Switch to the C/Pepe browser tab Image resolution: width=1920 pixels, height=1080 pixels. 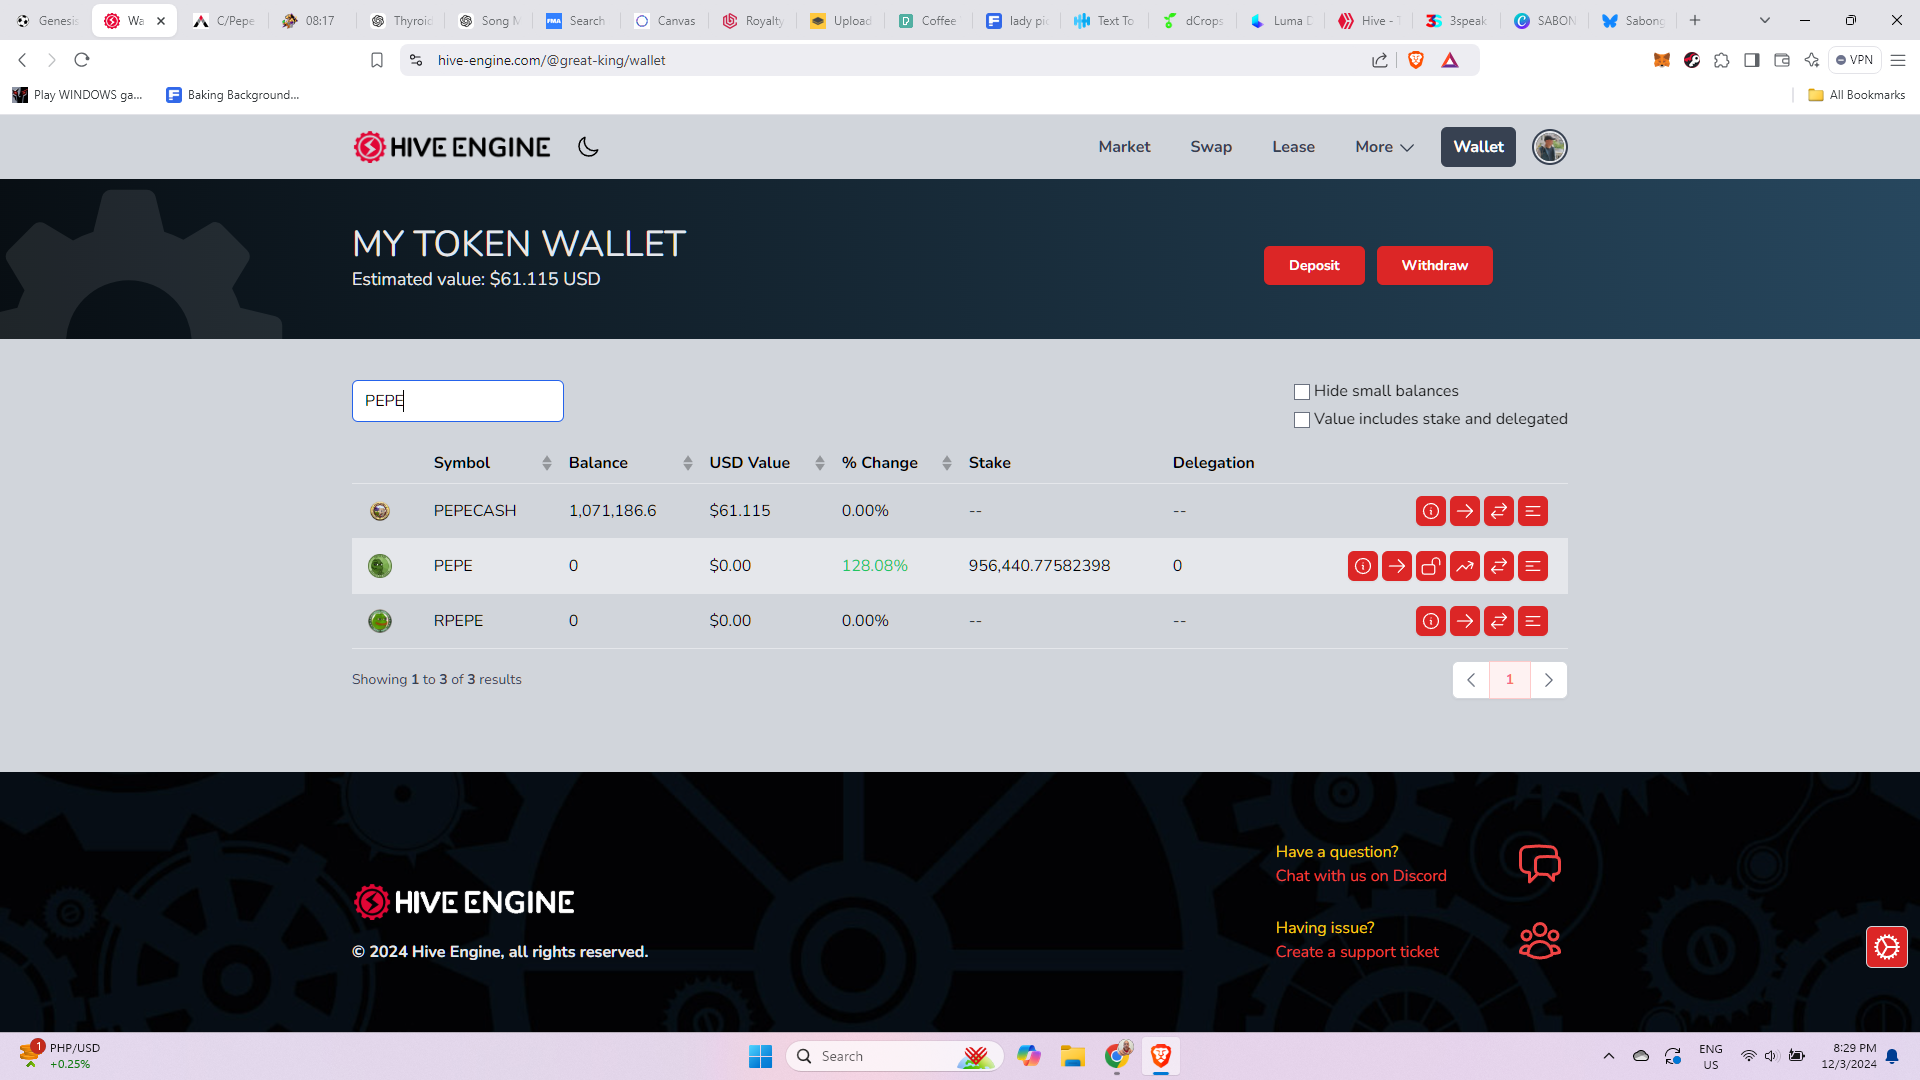pos(224,20)
